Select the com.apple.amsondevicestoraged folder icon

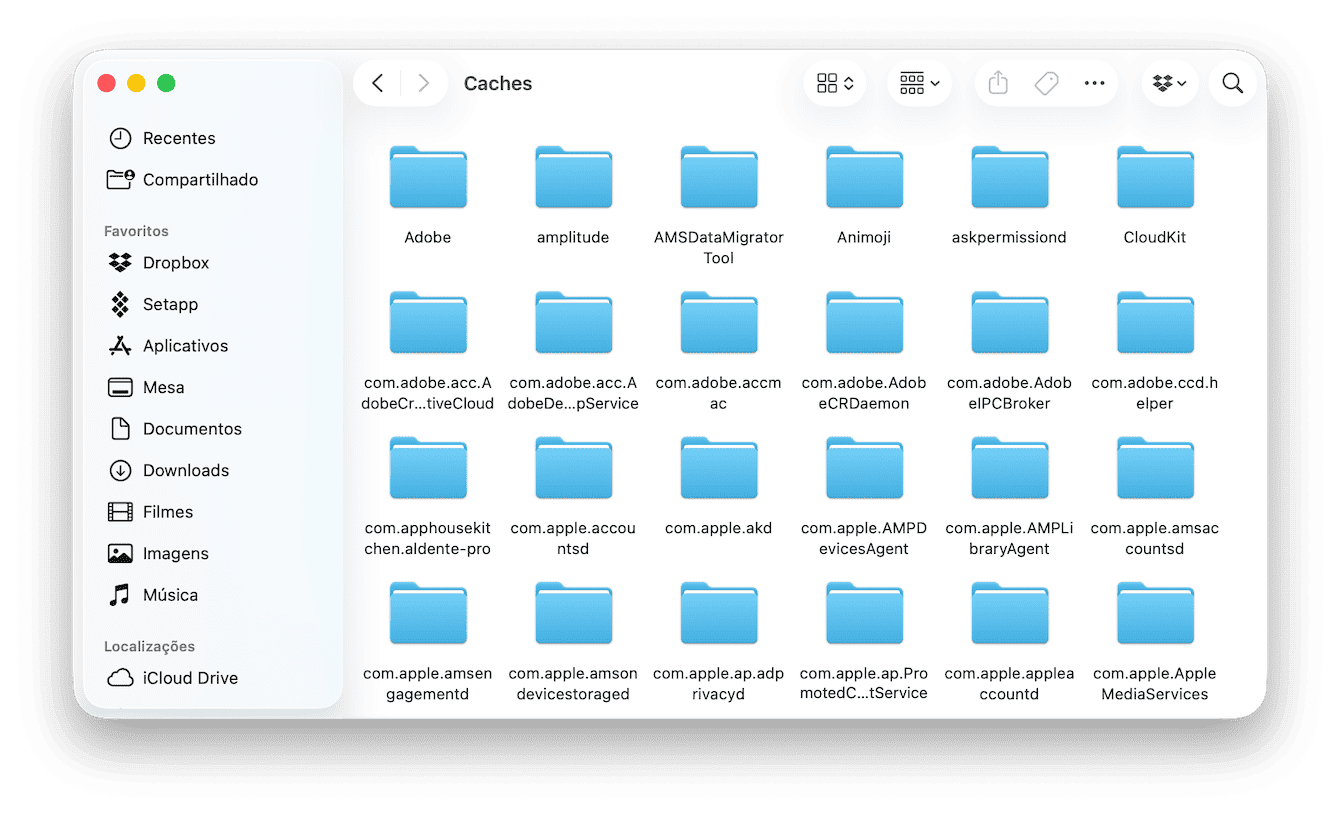(x=573, y=613)
